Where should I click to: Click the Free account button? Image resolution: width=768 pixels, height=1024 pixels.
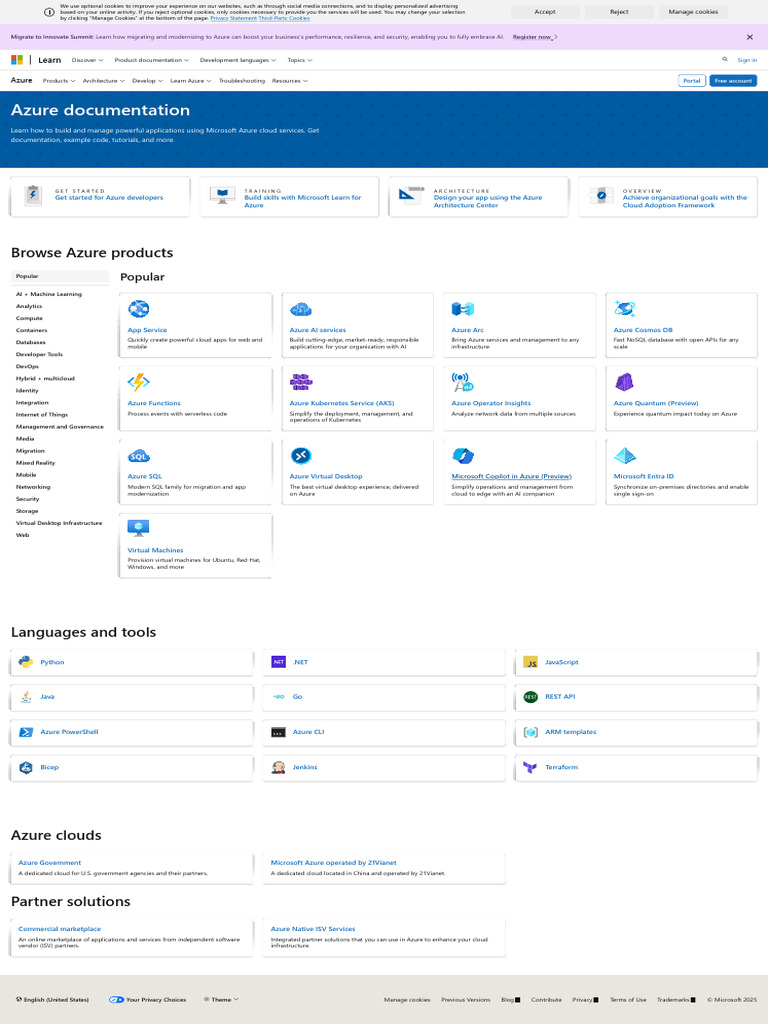(733, 81)
